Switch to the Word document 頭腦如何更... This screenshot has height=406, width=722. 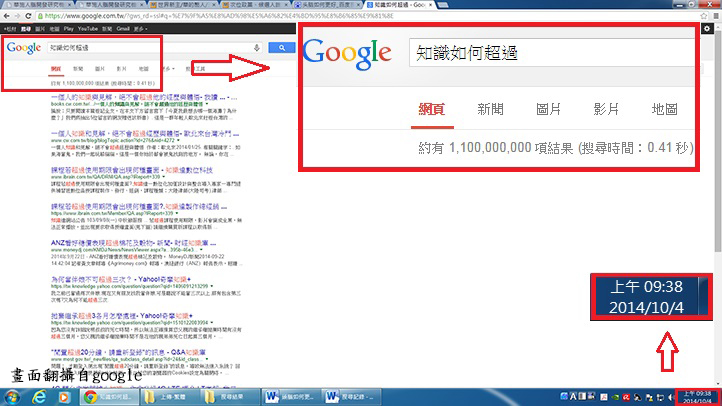[x=291, y=396]
